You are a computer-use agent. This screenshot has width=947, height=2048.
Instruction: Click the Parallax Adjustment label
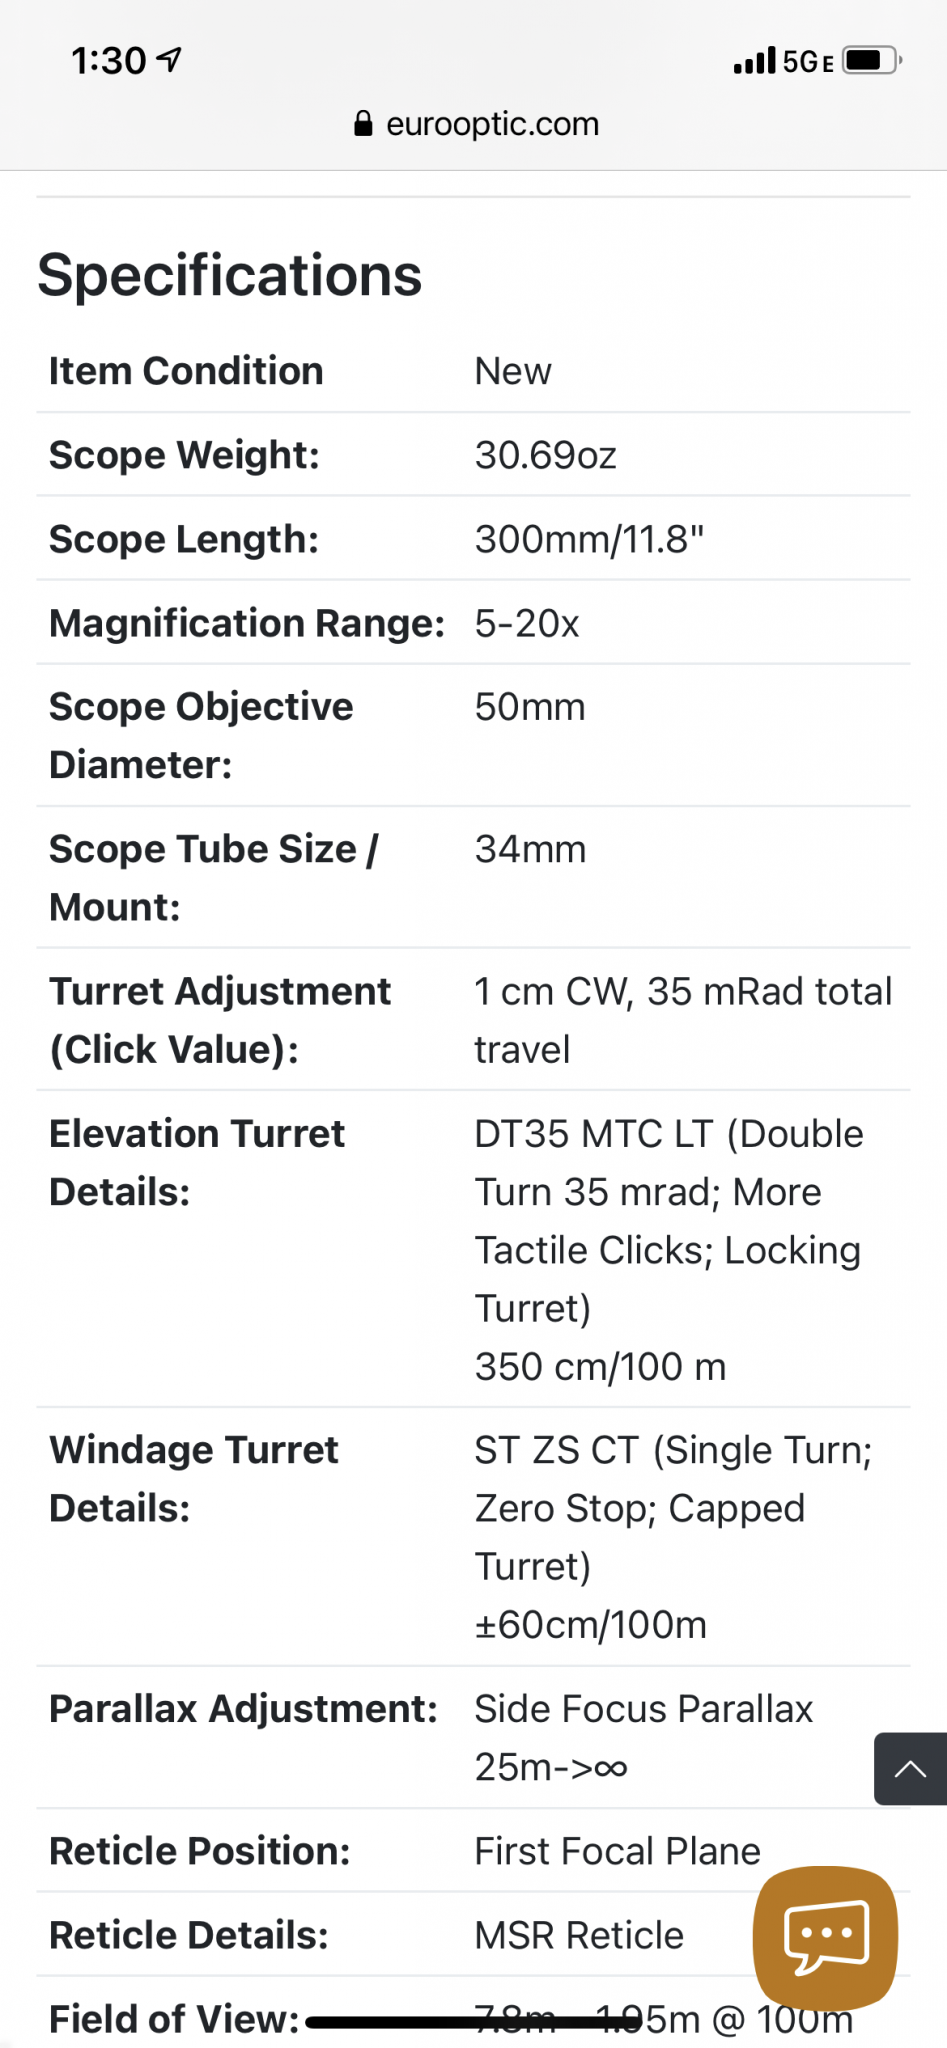[x=243, y=1709]
